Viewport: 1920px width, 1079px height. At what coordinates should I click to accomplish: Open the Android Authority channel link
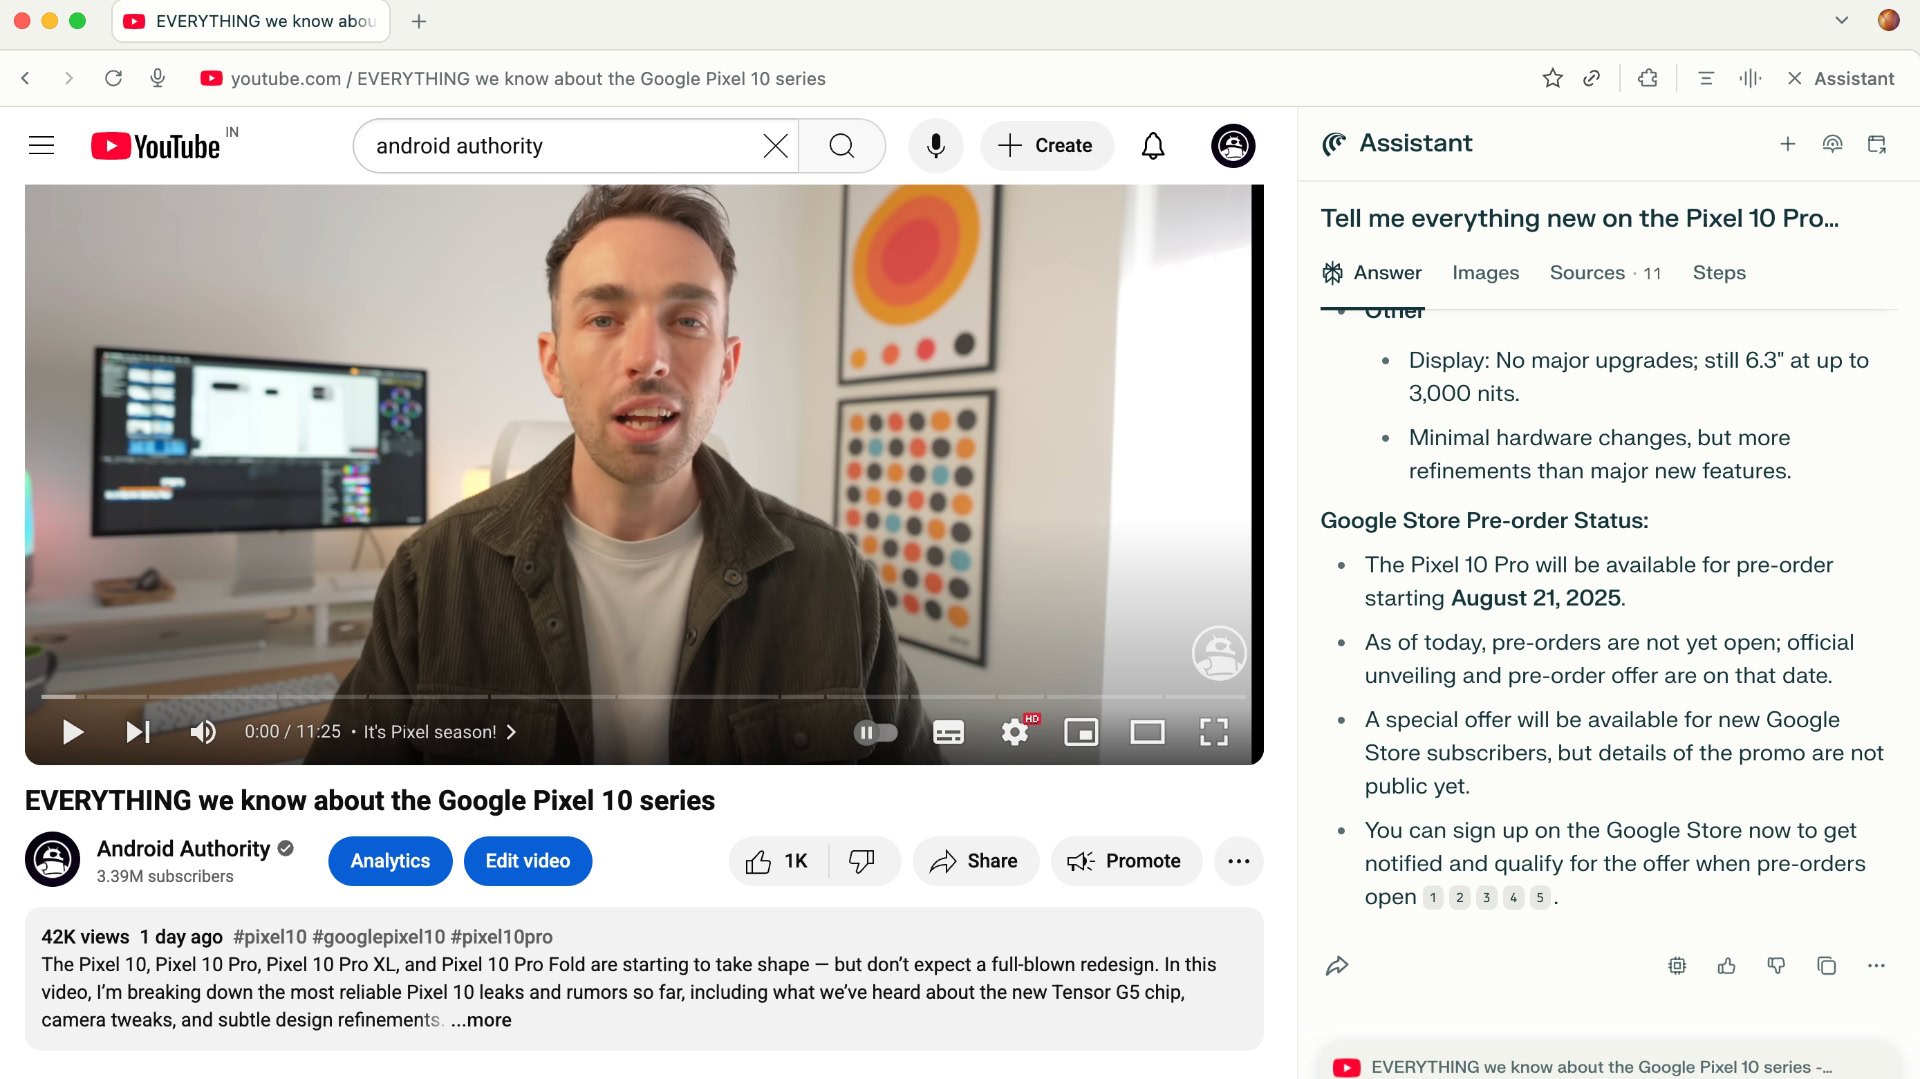point(183,849)
